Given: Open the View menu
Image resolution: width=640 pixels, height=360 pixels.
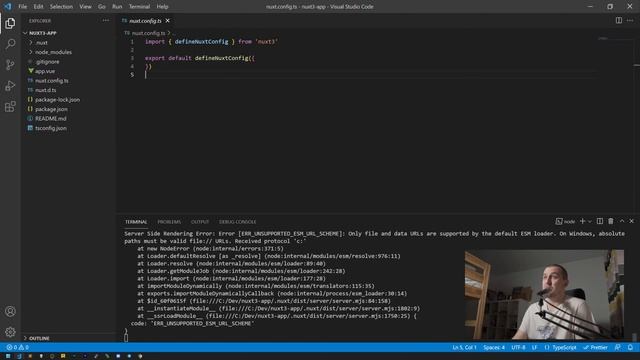Looking at the screenshot, I should [x=85, y=7].
